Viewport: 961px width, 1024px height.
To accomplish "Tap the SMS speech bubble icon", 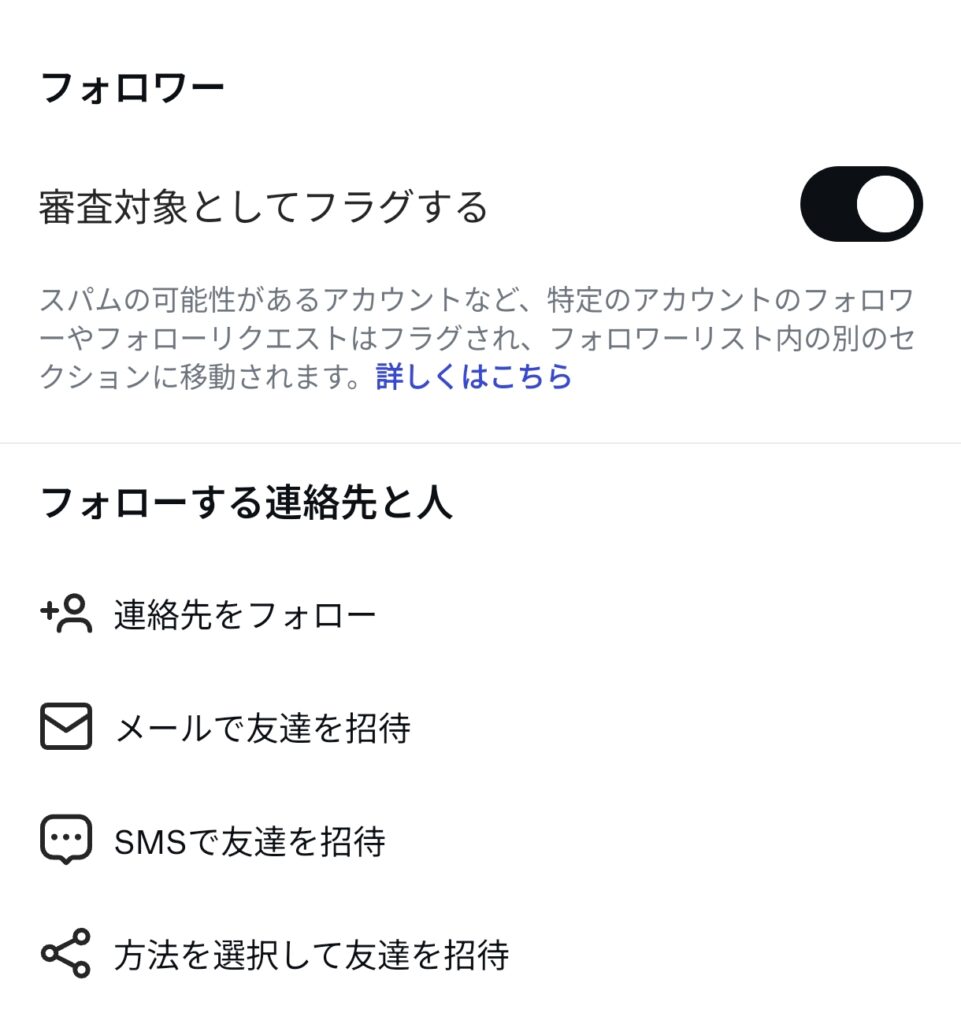I will tap(66, 840).
